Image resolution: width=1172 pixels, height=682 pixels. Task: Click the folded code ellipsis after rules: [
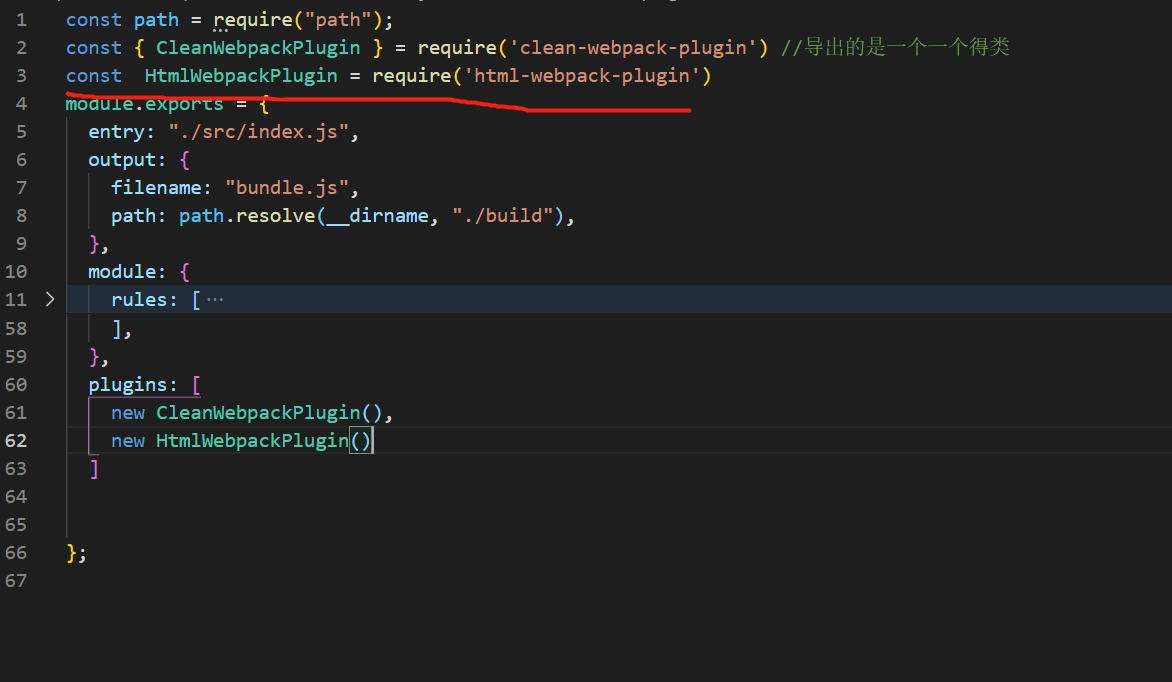[x=215, y=300]
